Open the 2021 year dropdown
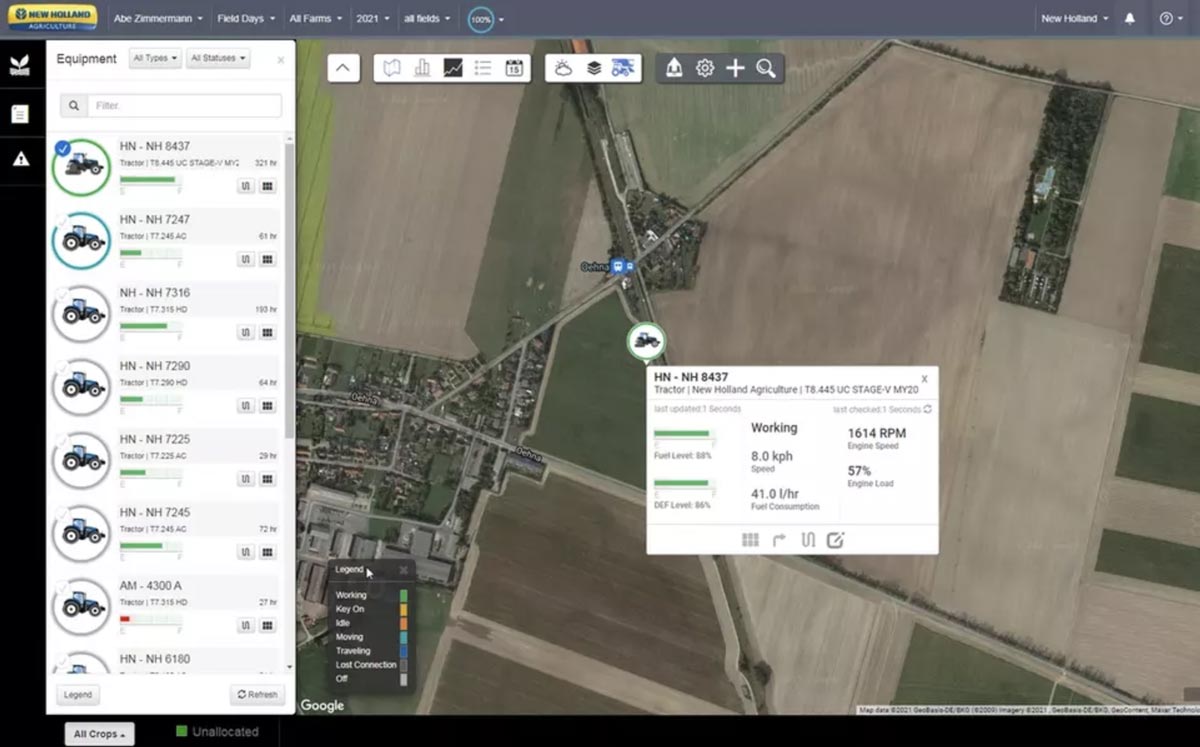The image size is (1200, 747). click(x=374, y=18)
